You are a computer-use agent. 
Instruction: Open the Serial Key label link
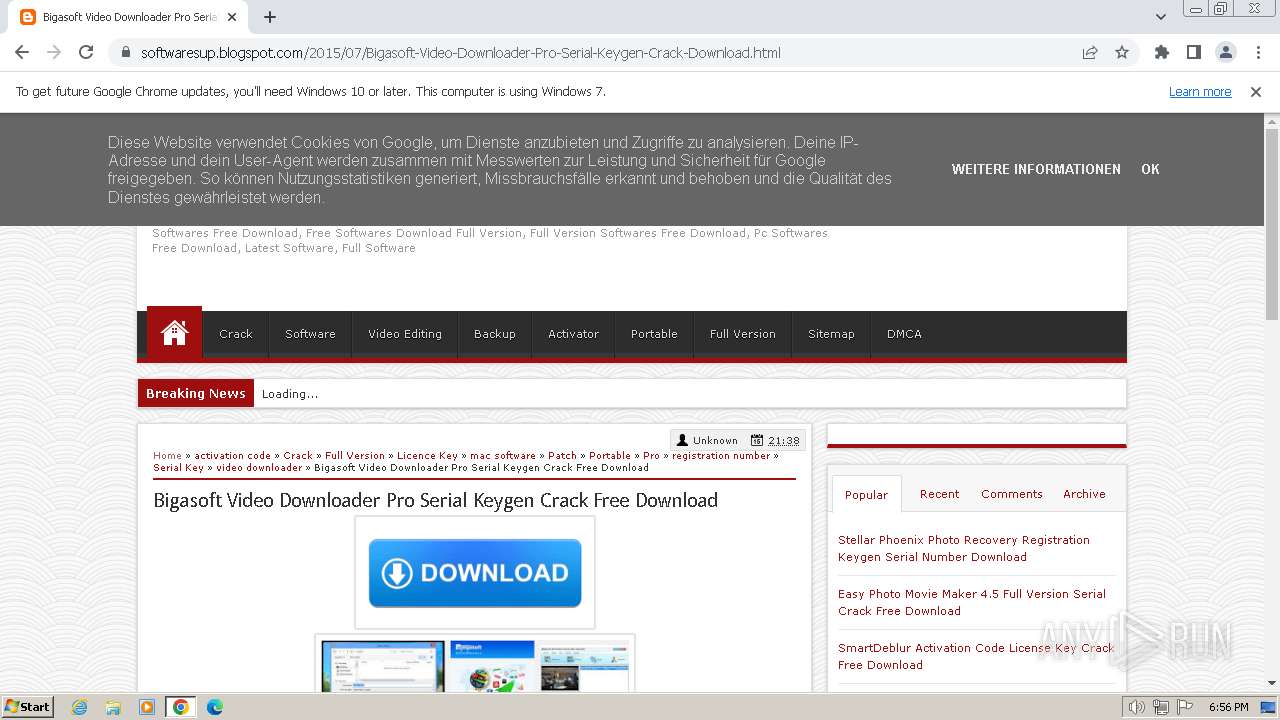178,468
